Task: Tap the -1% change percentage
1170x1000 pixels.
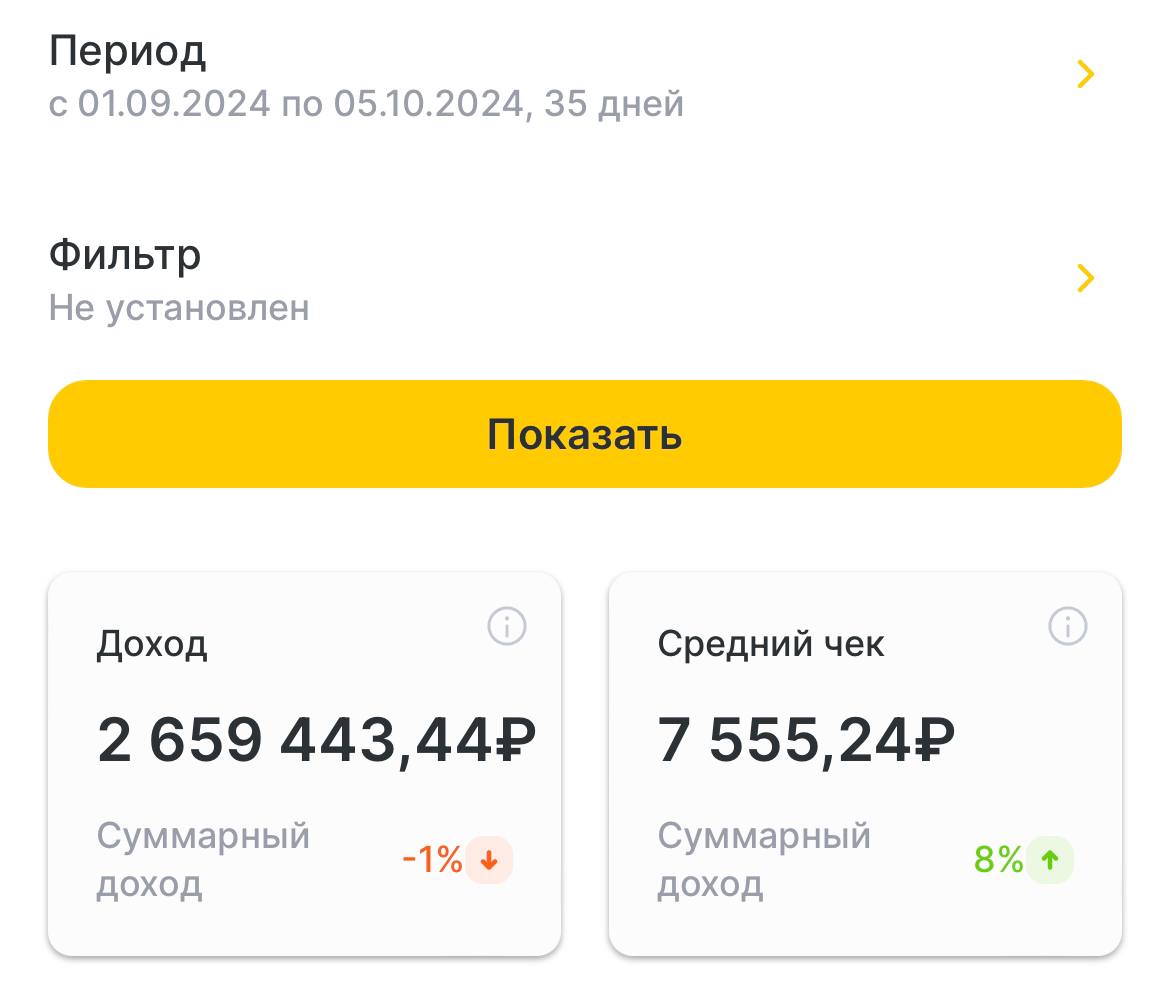Action: tap(432, 860)
